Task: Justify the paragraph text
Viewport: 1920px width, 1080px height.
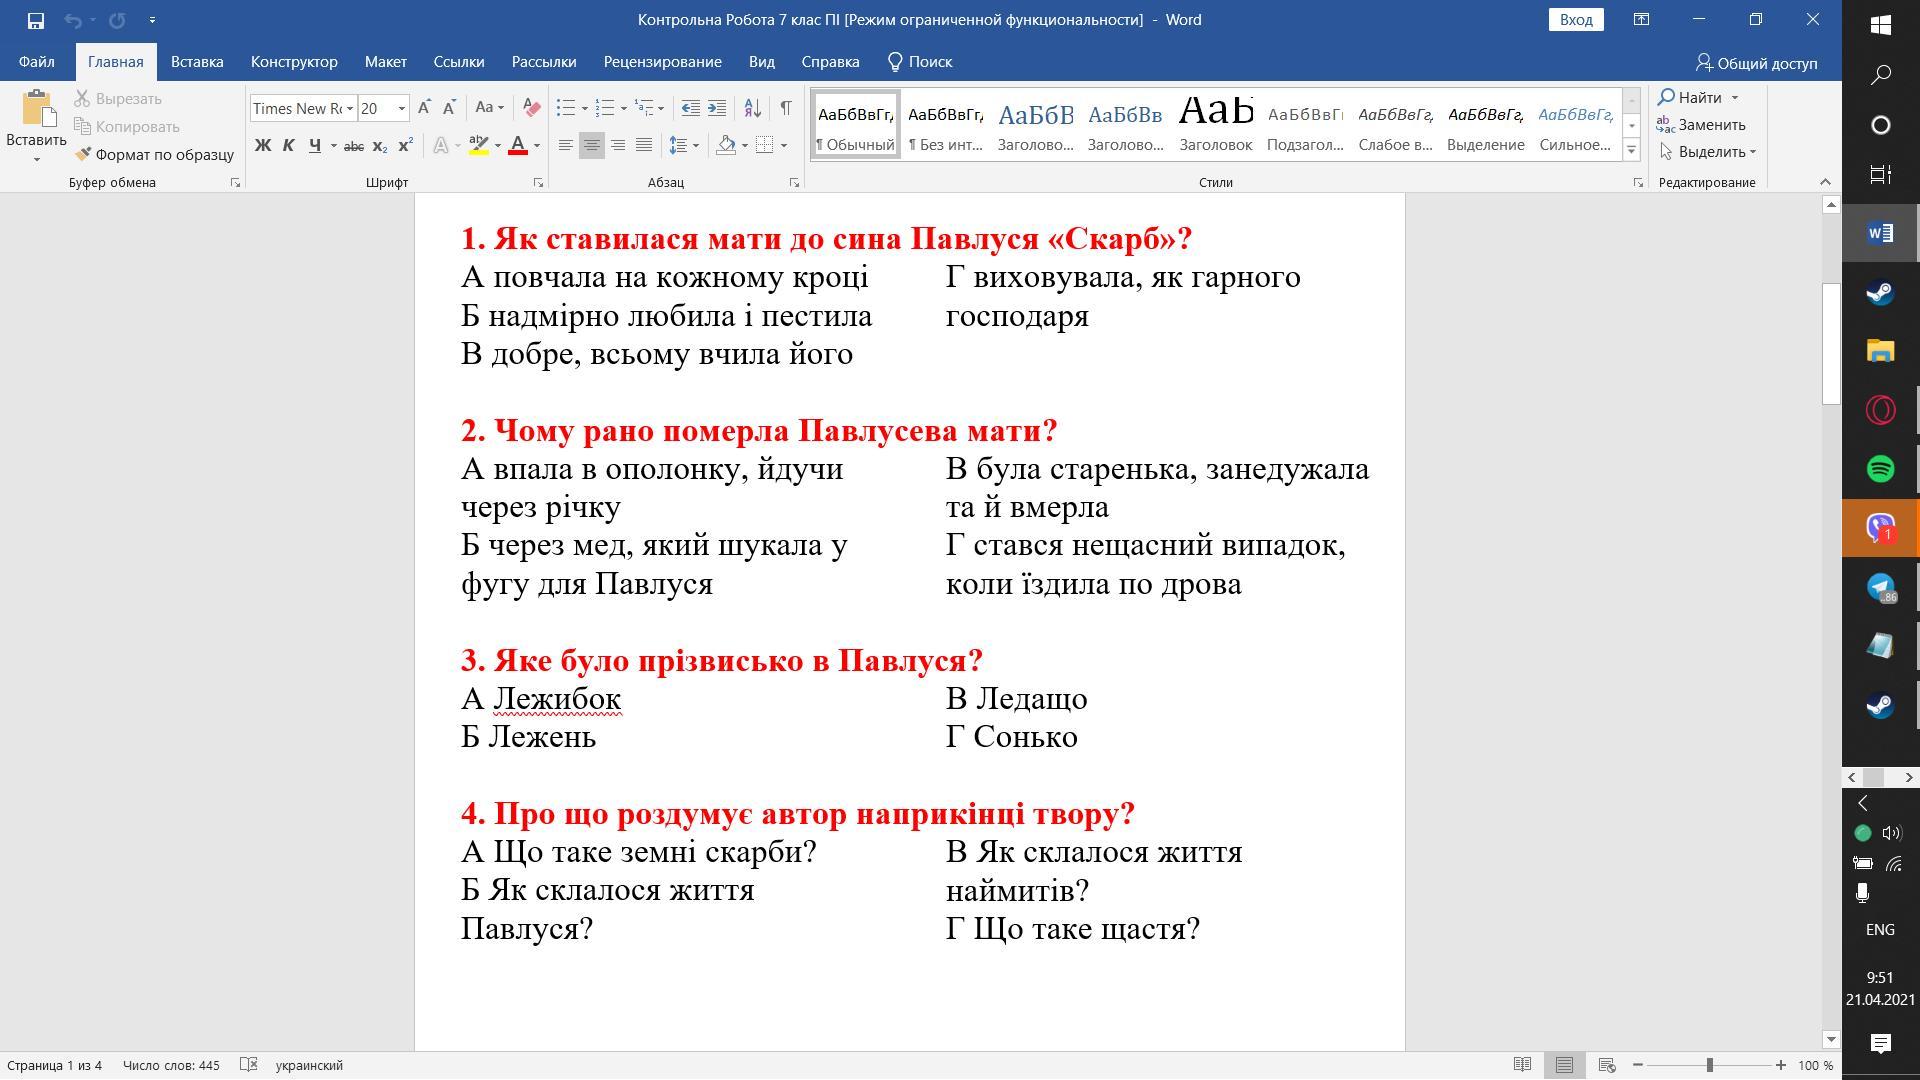Action: point(644,146)
